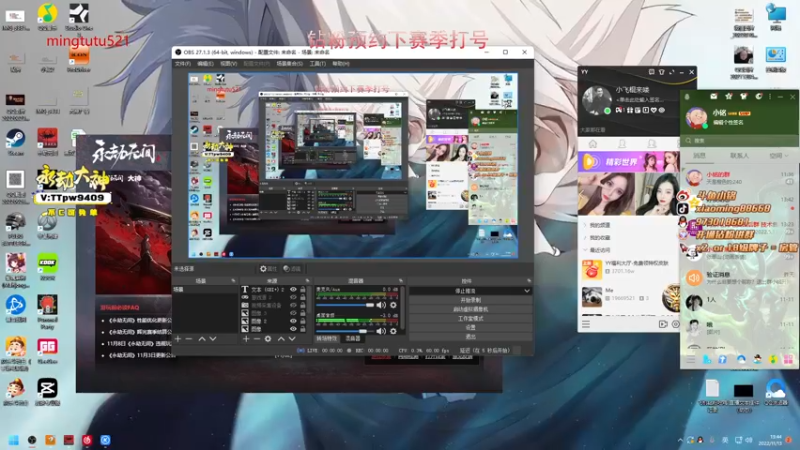Click the YY video camera icon at bottom
Viewport: 800px width, 450px height.
click(663, 324)
